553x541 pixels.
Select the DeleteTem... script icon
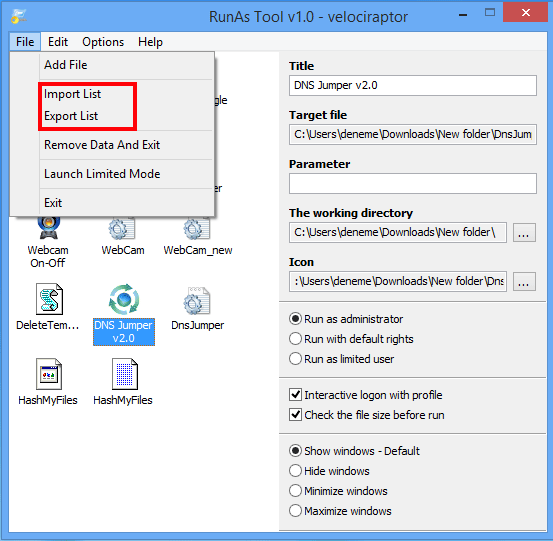(x=49, y=299)
